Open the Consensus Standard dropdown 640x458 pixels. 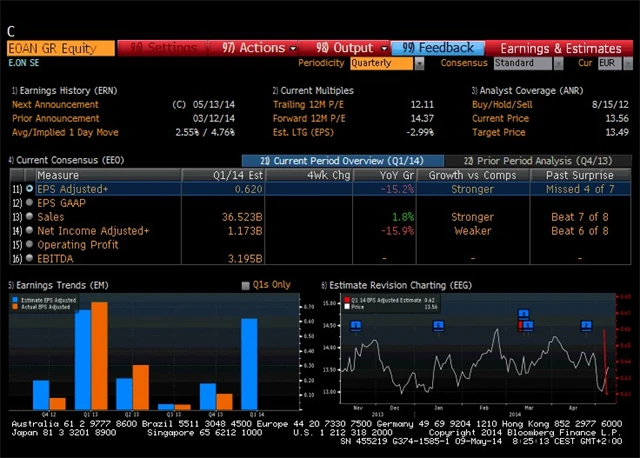point(527,63)
